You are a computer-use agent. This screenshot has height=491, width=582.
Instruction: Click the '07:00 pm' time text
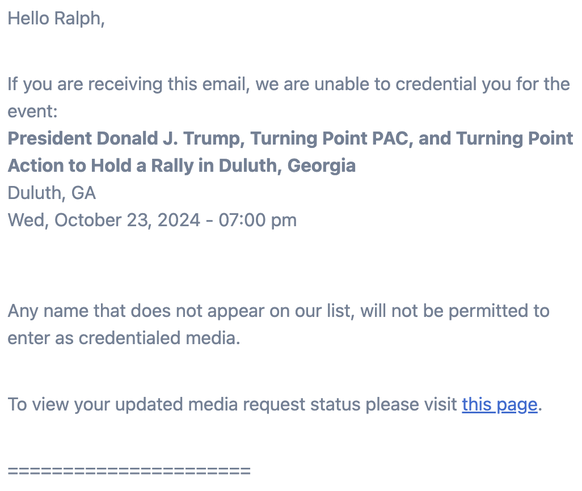[258, 220]
